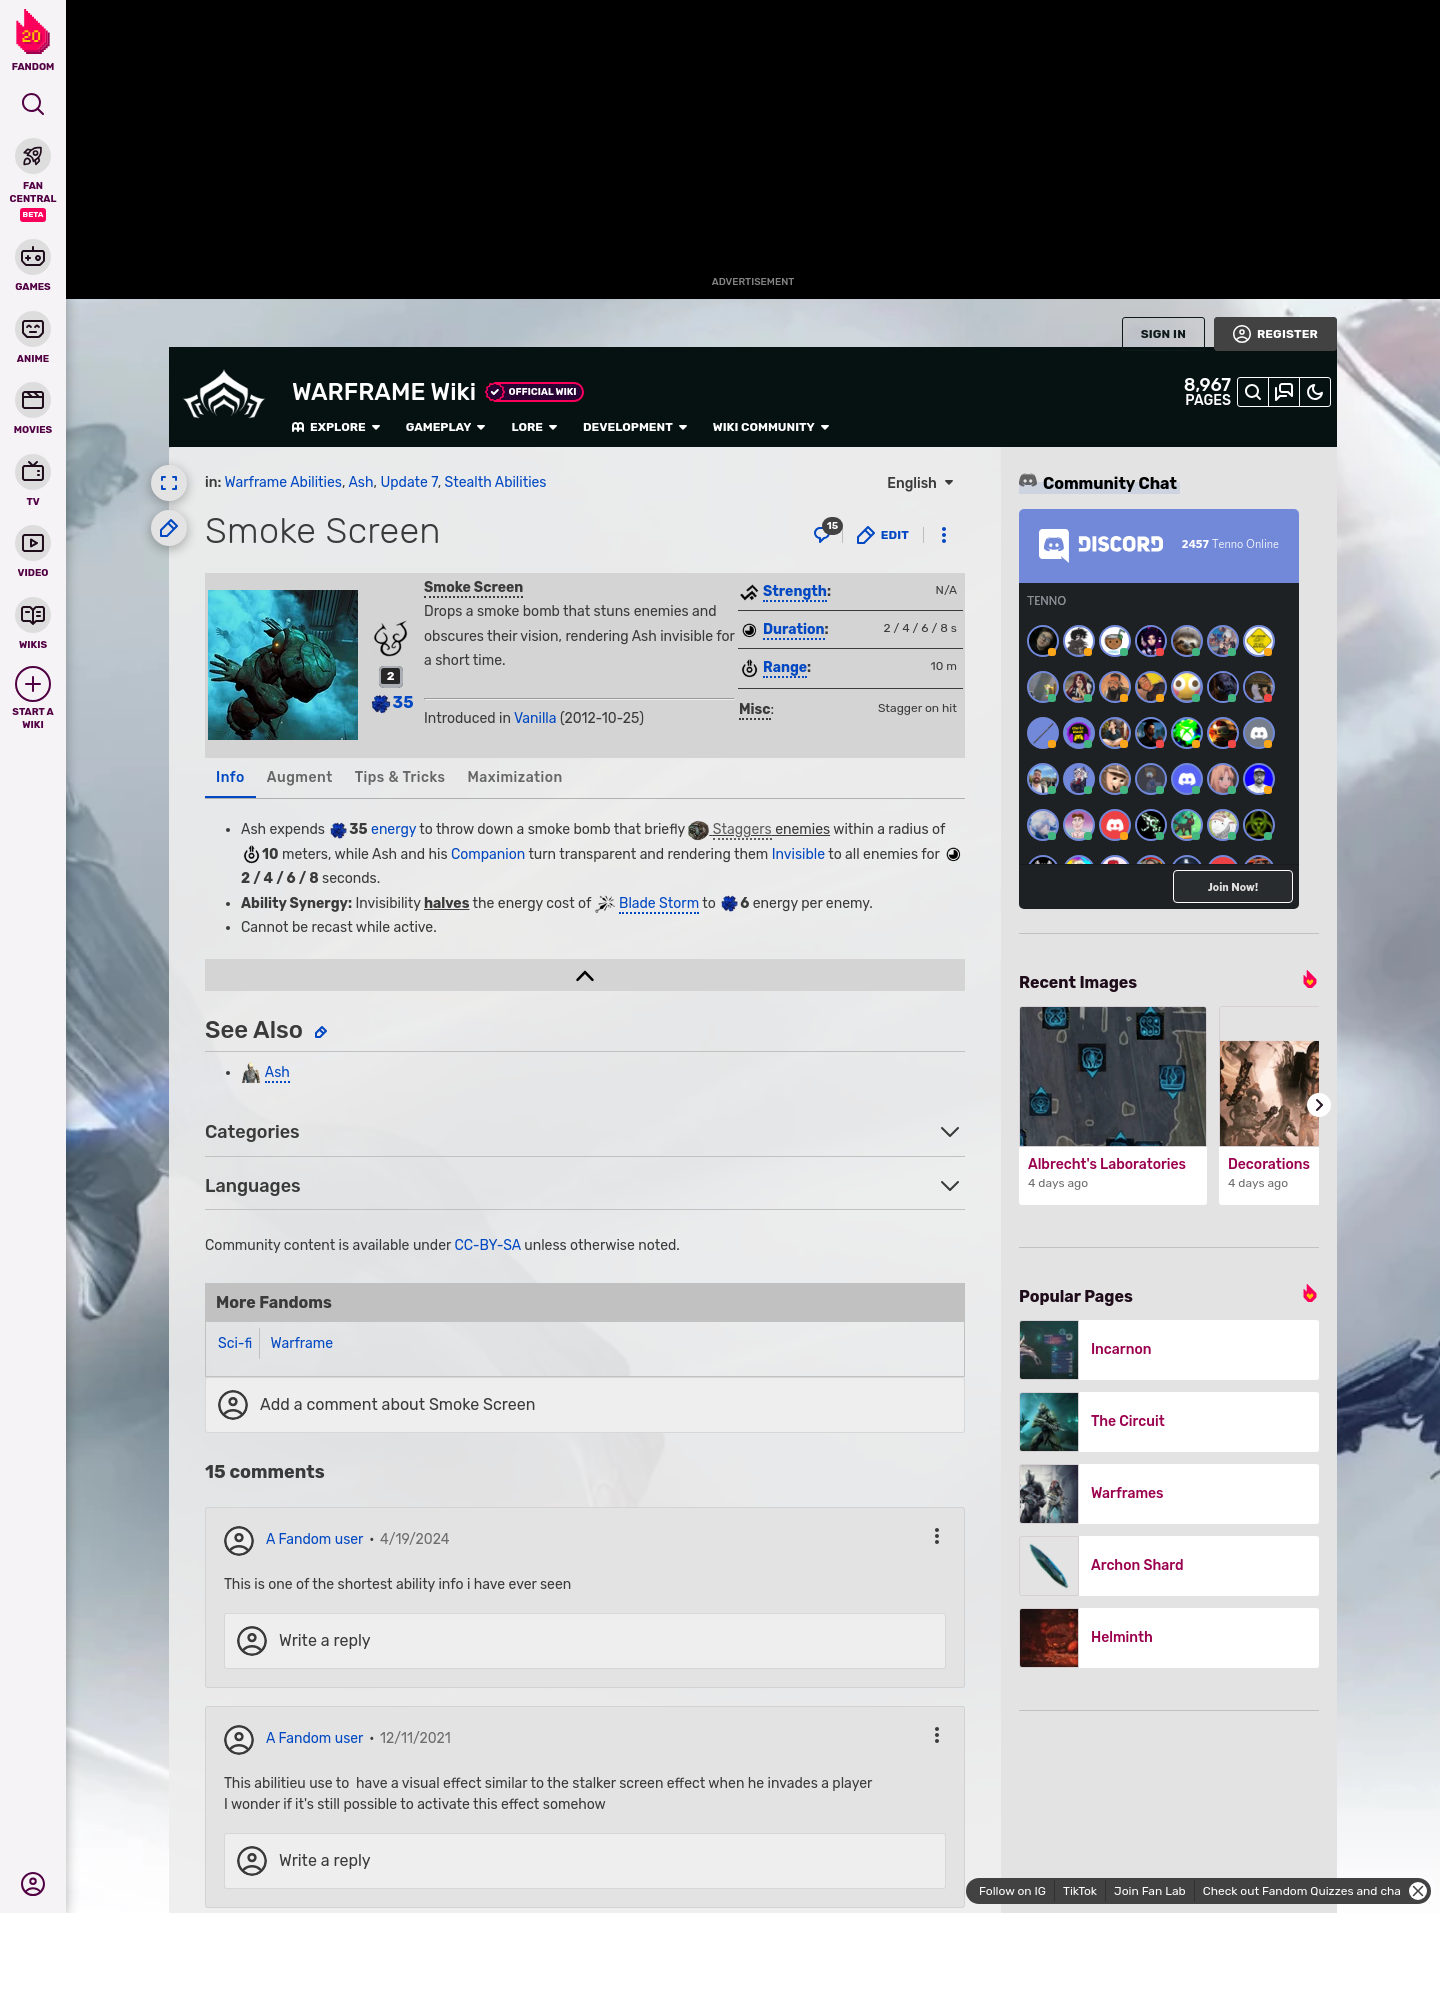Open the page more-actions three dots

pyautogui.click(x=944, y=535)
